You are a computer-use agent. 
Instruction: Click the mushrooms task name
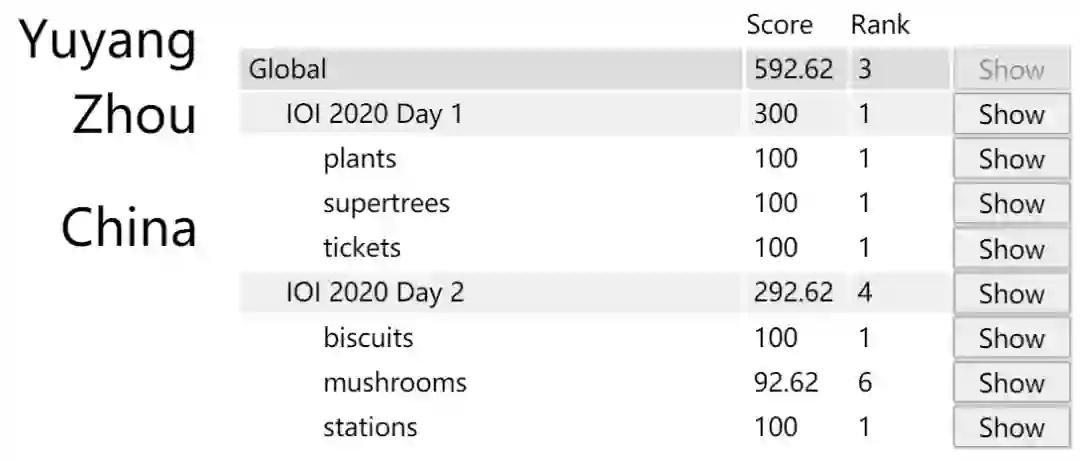(394, 383)
